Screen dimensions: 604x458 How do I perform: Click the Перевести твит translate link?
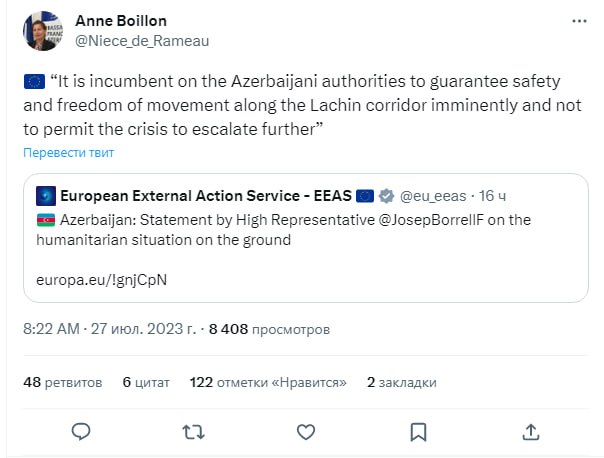click(69, 153)
